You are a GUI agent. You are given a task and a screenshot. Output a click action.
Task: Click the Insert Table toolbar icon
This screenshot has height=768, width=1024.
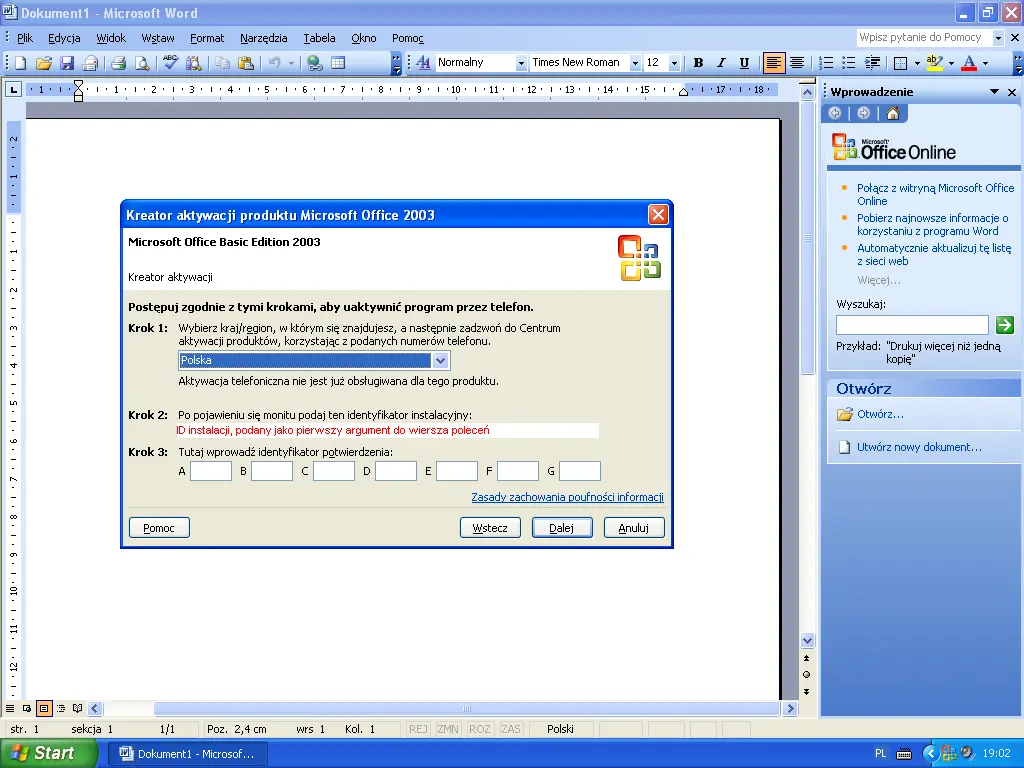coord(339,63)
